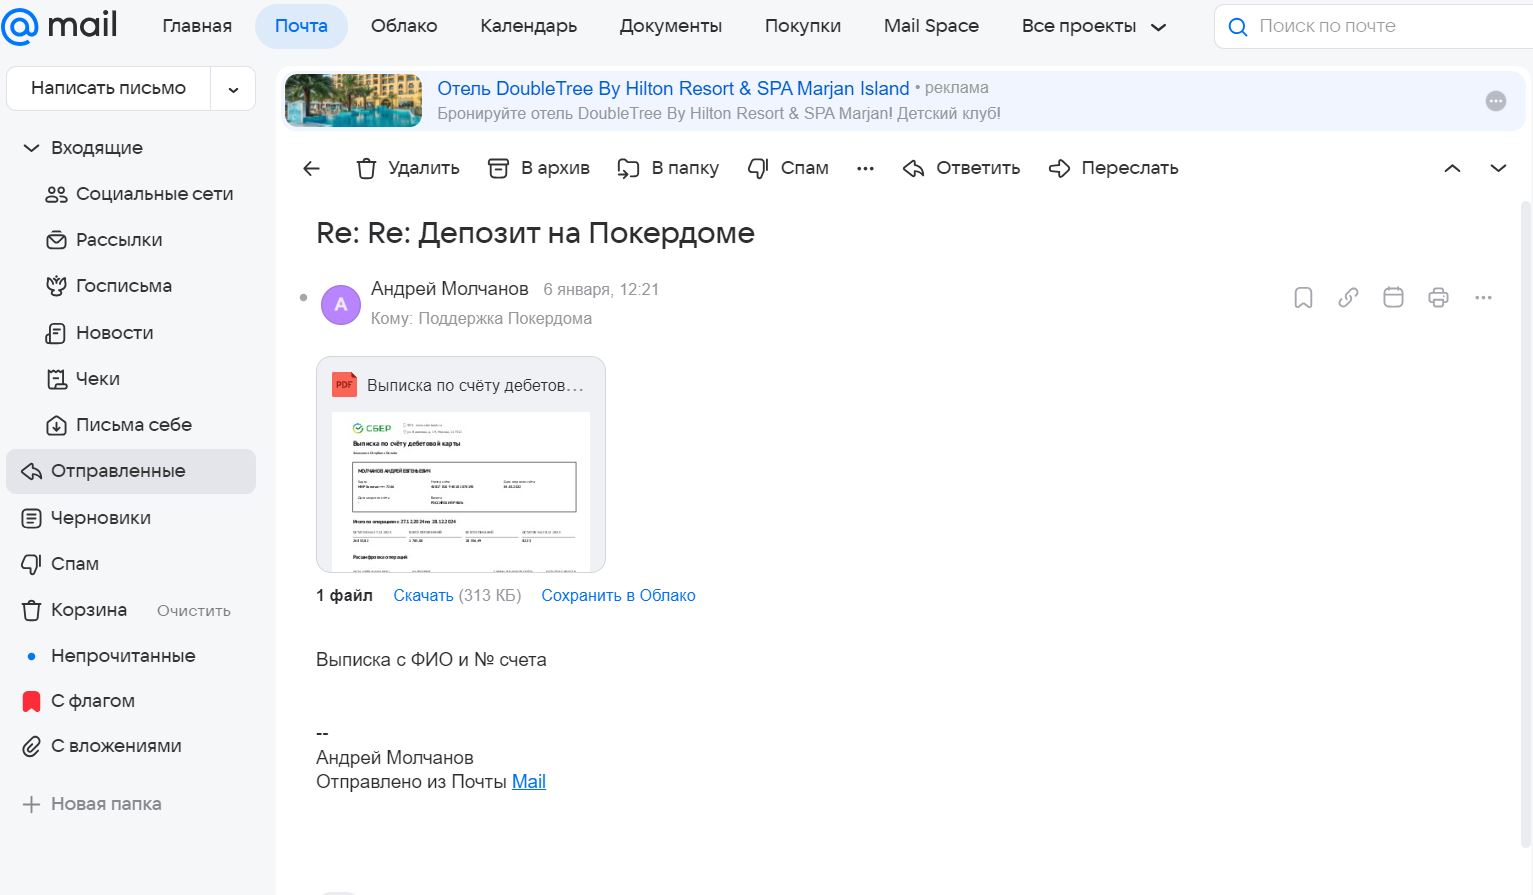Show Непрочитанные messages
This screenshot has height=895, width=1533.
pyautogui.click(x=123, y=656)
